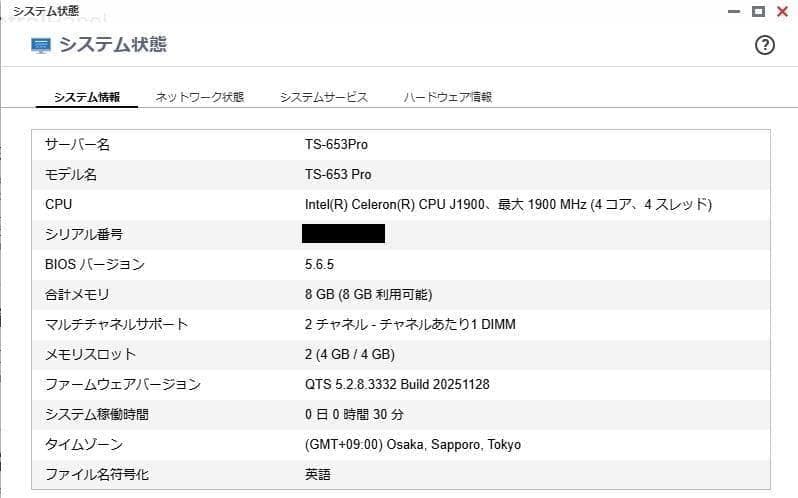Click the ファームウェアバージョン label
This screenshot has height=498, width=798.
tap(123, 385)
